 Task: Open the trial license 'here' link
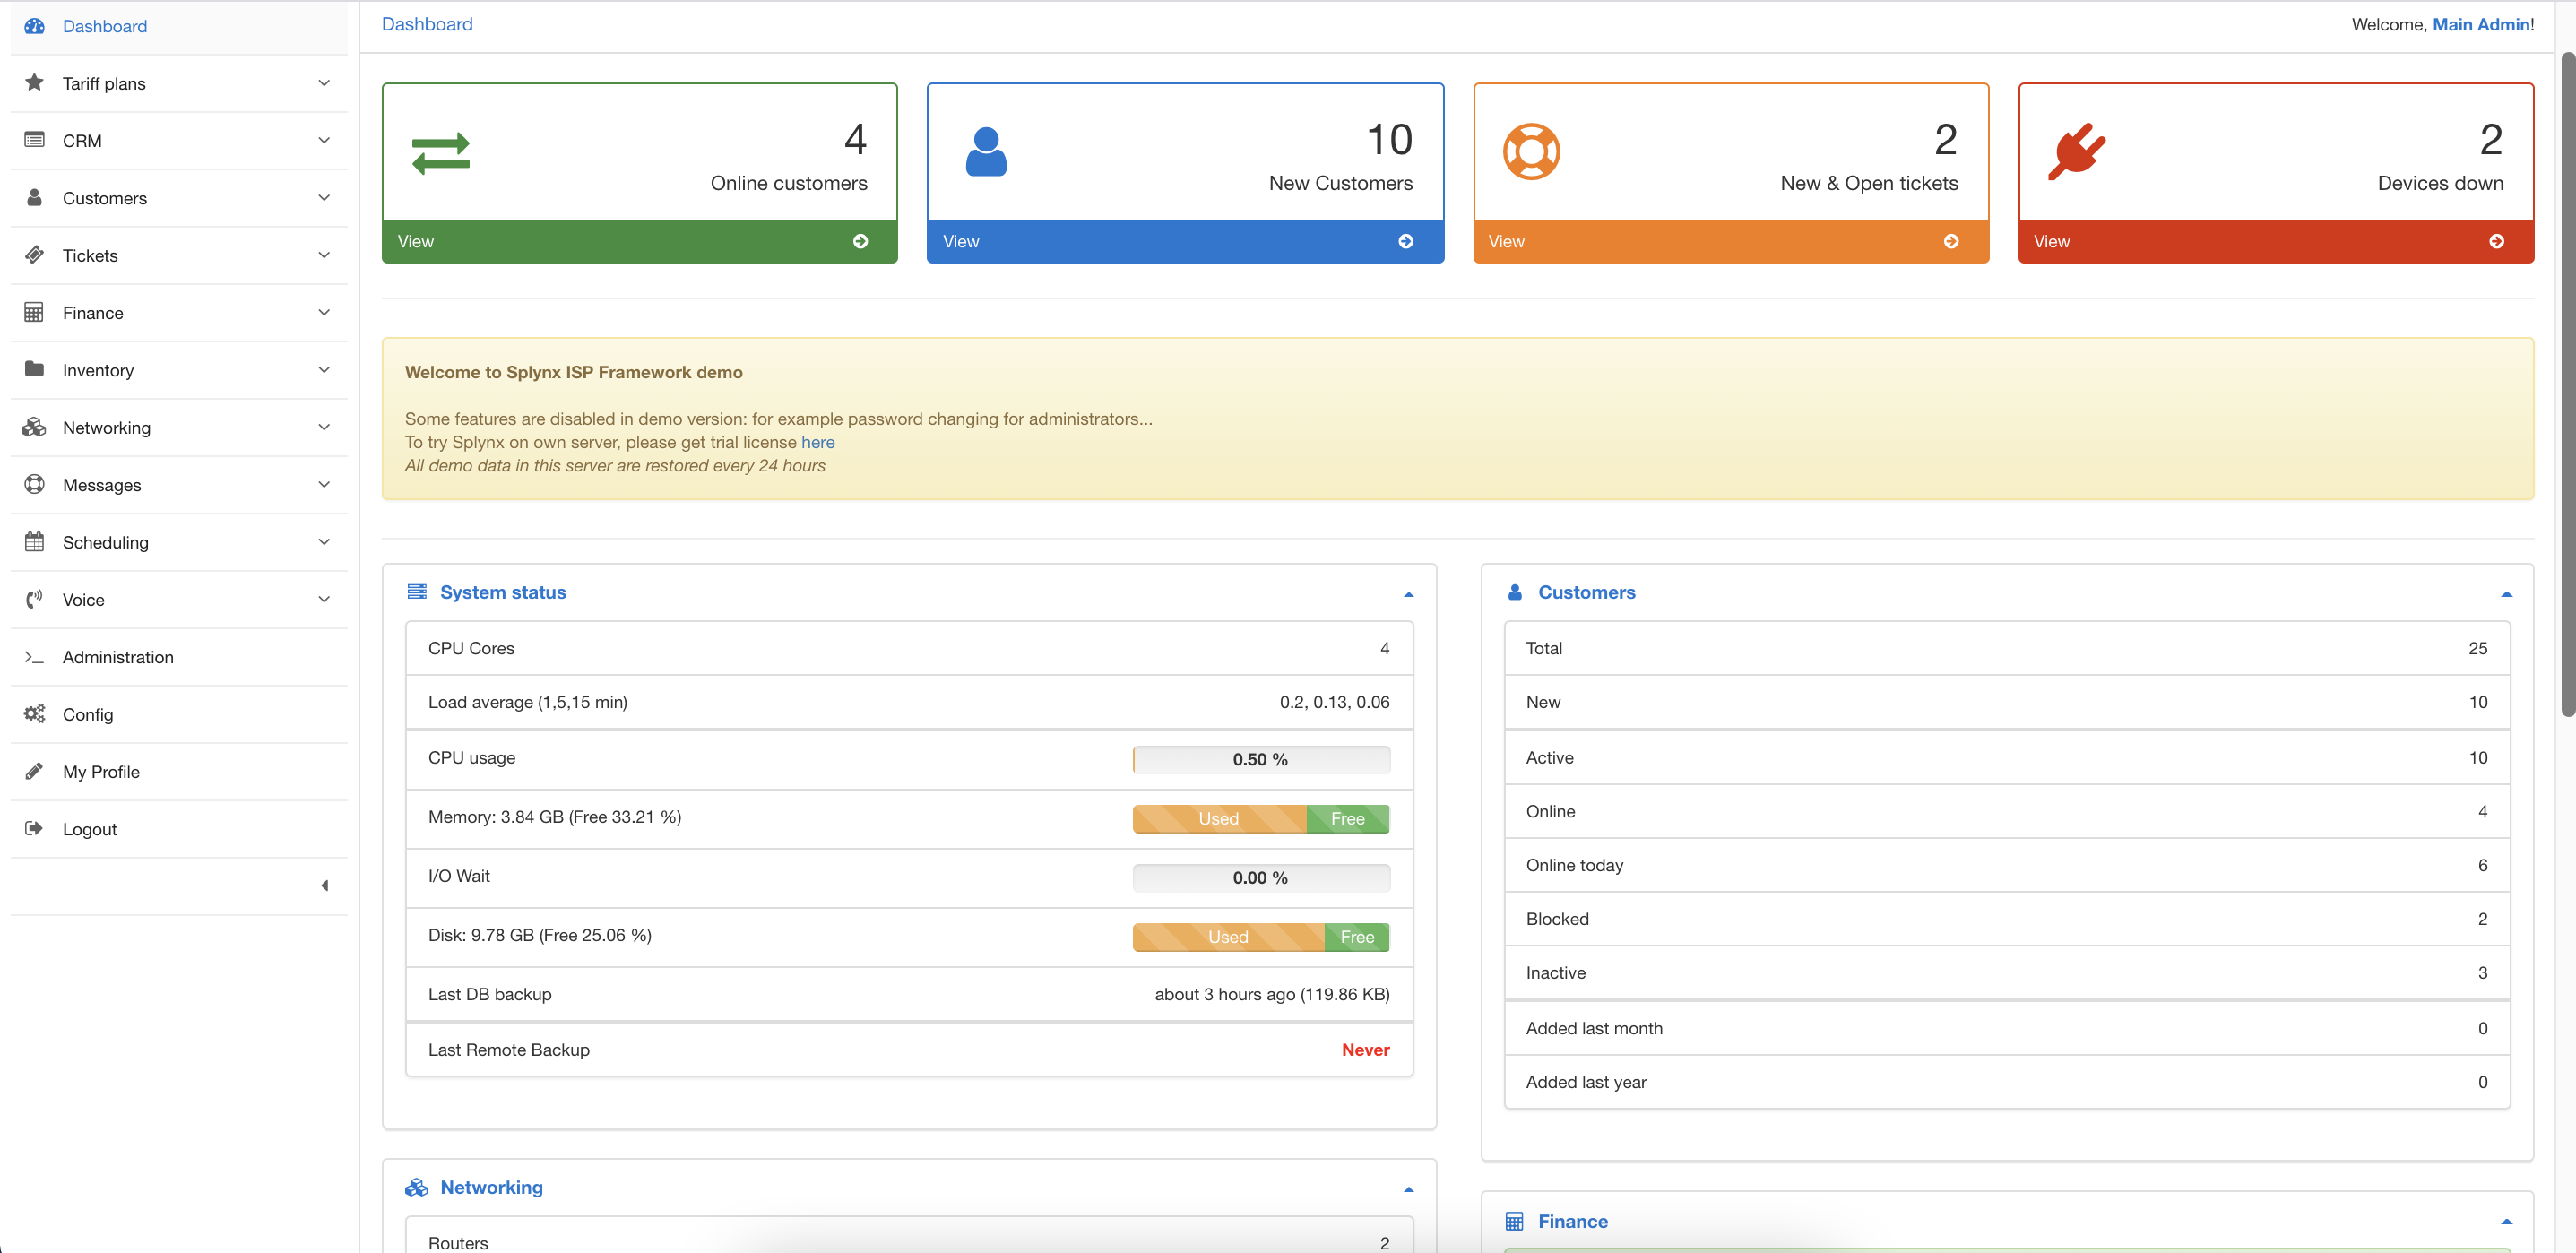(818, 442)
